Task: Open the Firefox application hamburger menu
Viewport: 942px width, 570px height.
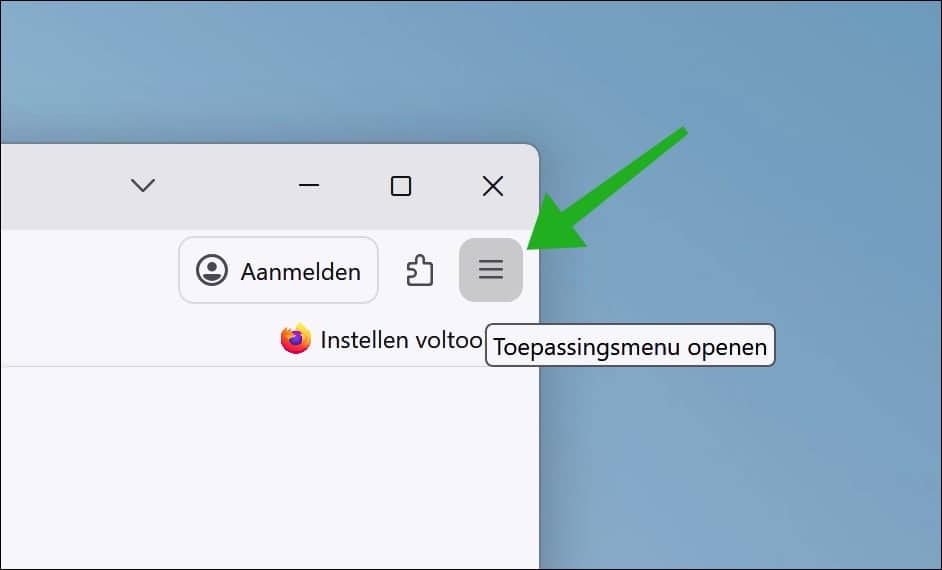Action: coord(491,270)
